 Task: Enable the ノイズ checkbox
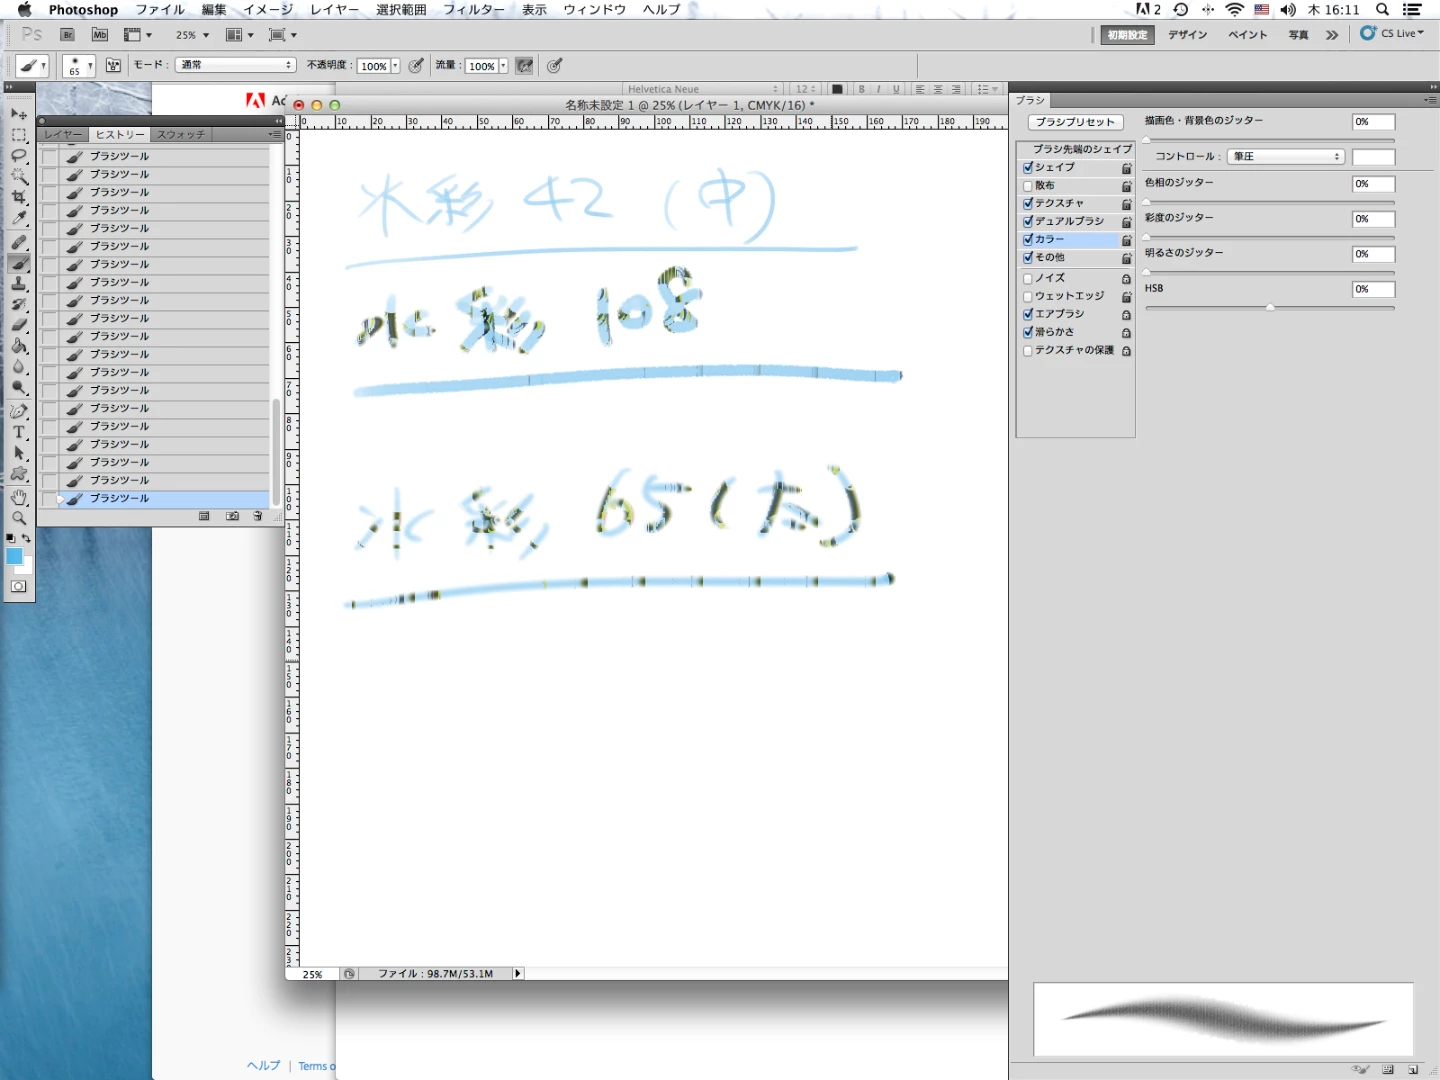point(1028,279)
